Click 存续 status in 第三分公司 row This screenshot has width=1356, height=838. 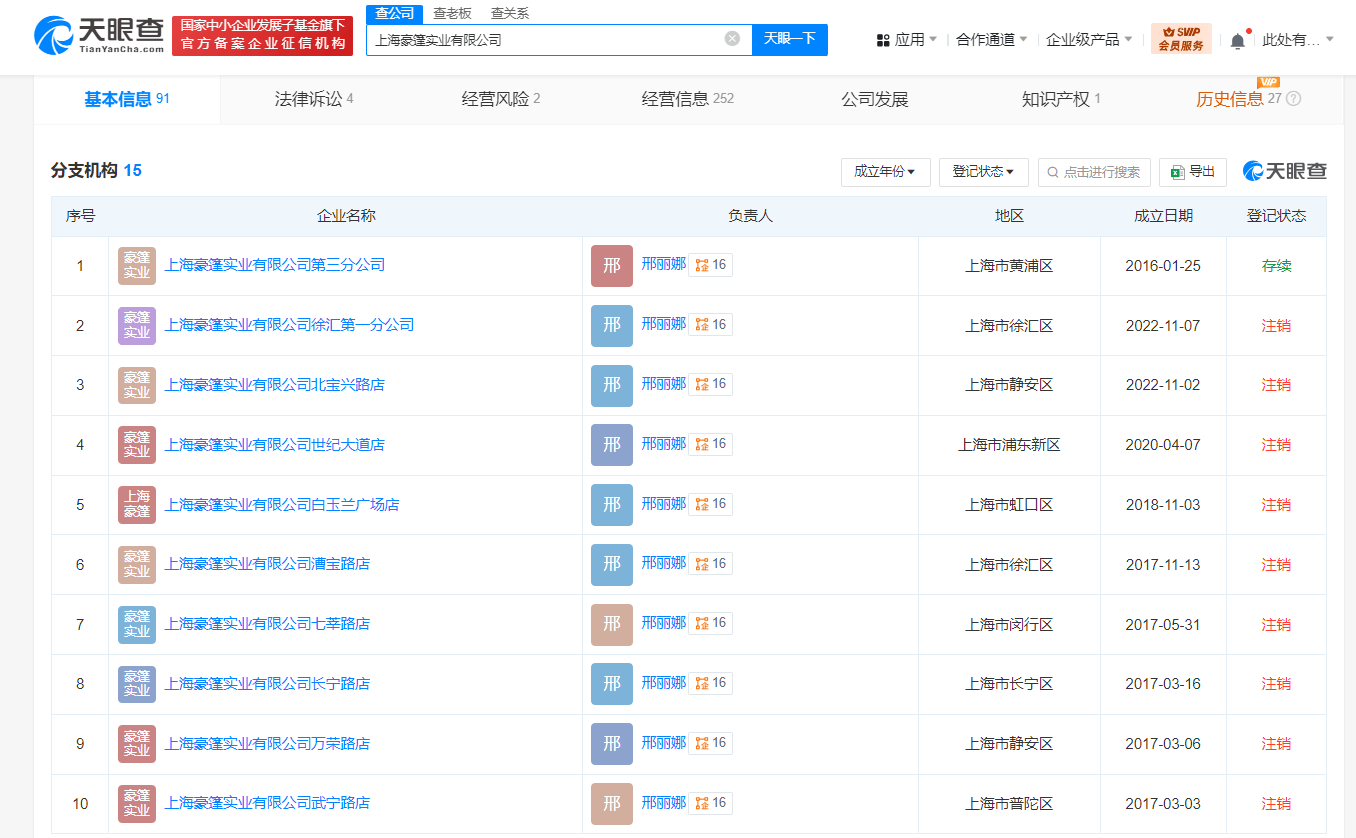point(1276,266)
